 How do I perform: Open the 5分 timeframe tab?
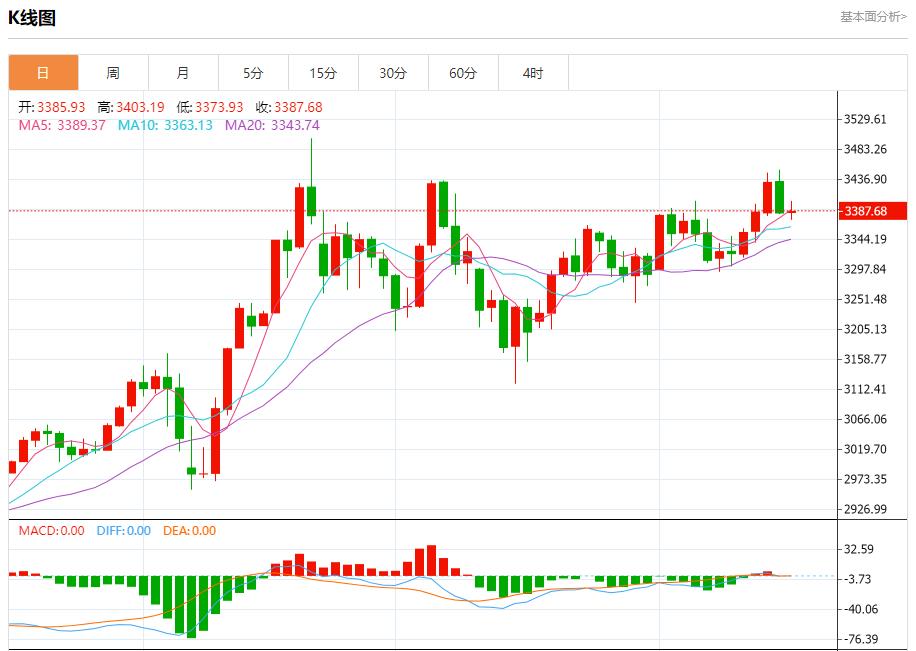pyautogui.click(x=253, y=73)
